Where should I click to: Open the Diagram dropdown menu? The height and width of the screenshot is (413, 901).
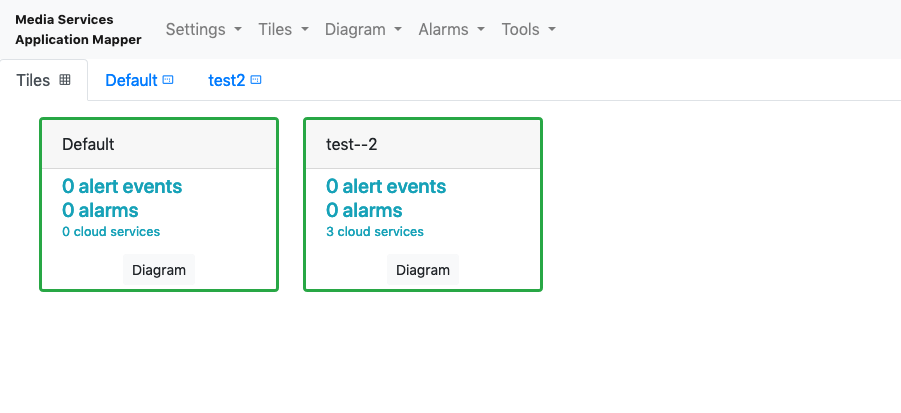tap(363, 29)
